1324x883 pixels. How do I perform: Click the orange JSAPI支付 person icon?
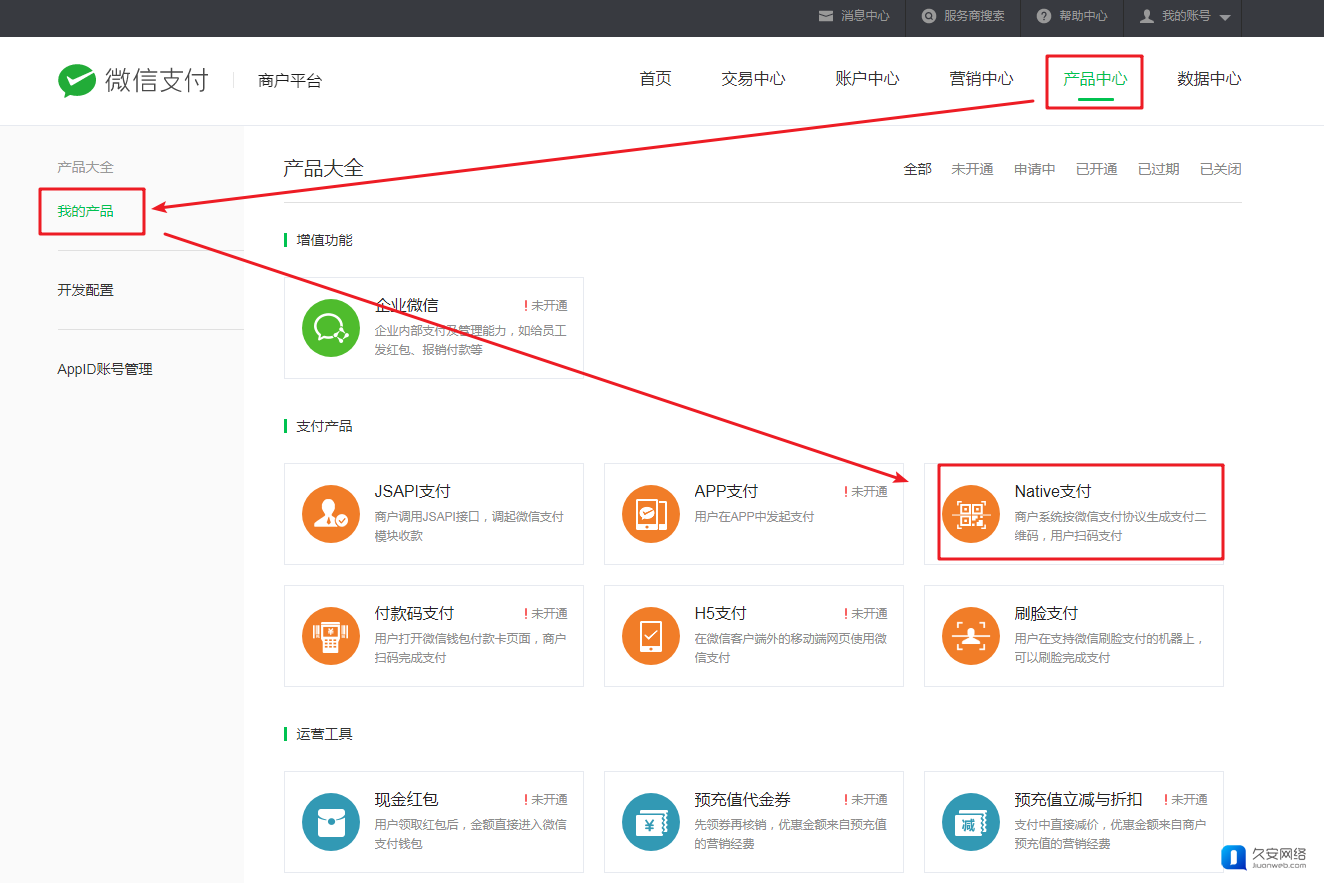point(331,514)
